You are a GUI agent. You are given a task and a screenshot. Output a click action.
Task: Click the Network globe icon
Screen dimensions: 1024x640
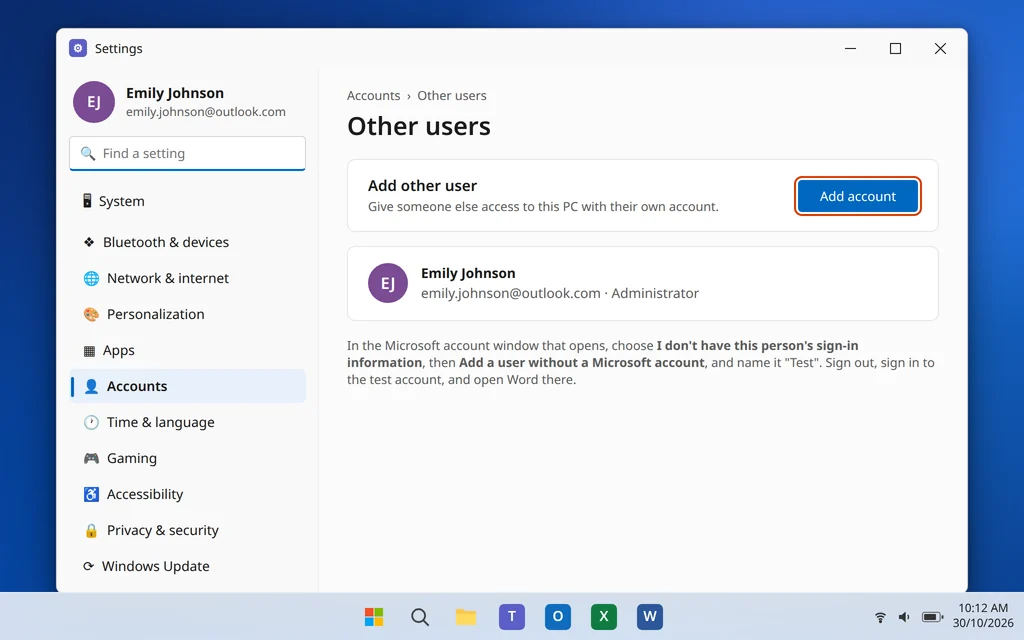click(x=91, y=278)
